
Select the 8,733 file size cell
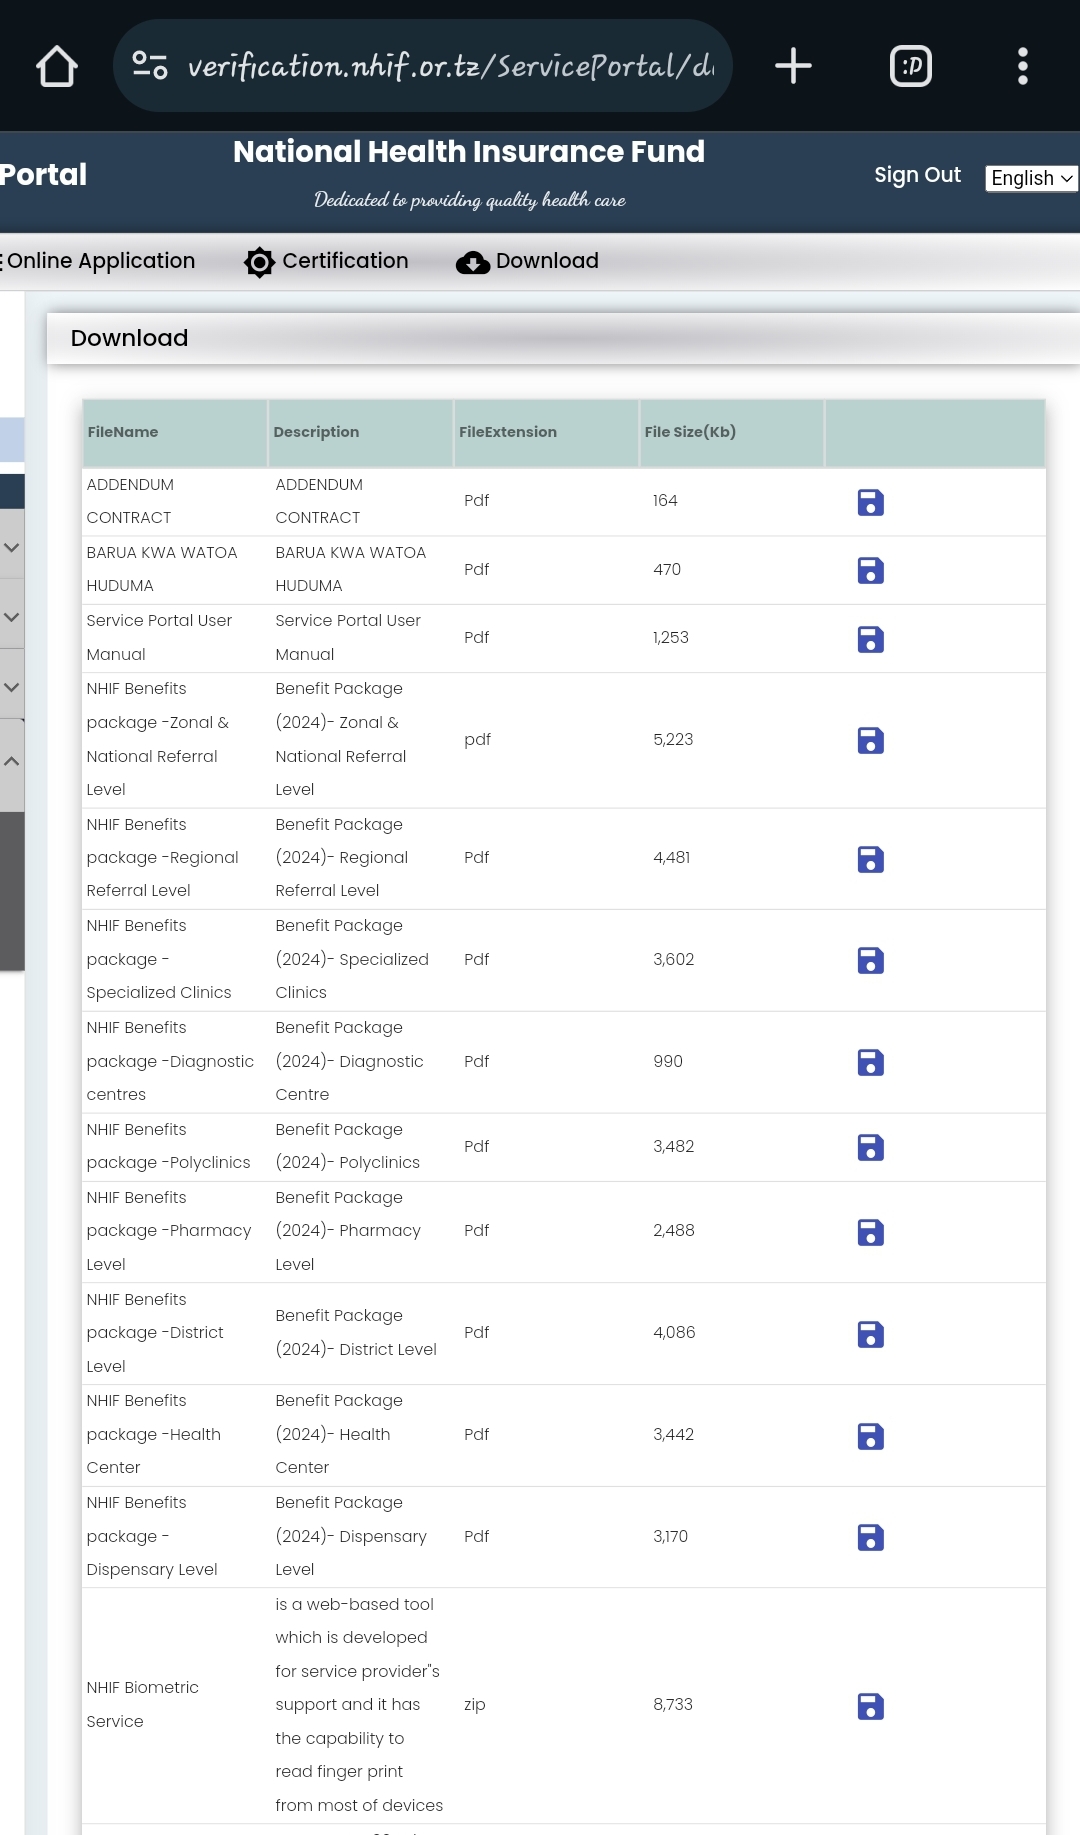click(x=673, y=1704)
